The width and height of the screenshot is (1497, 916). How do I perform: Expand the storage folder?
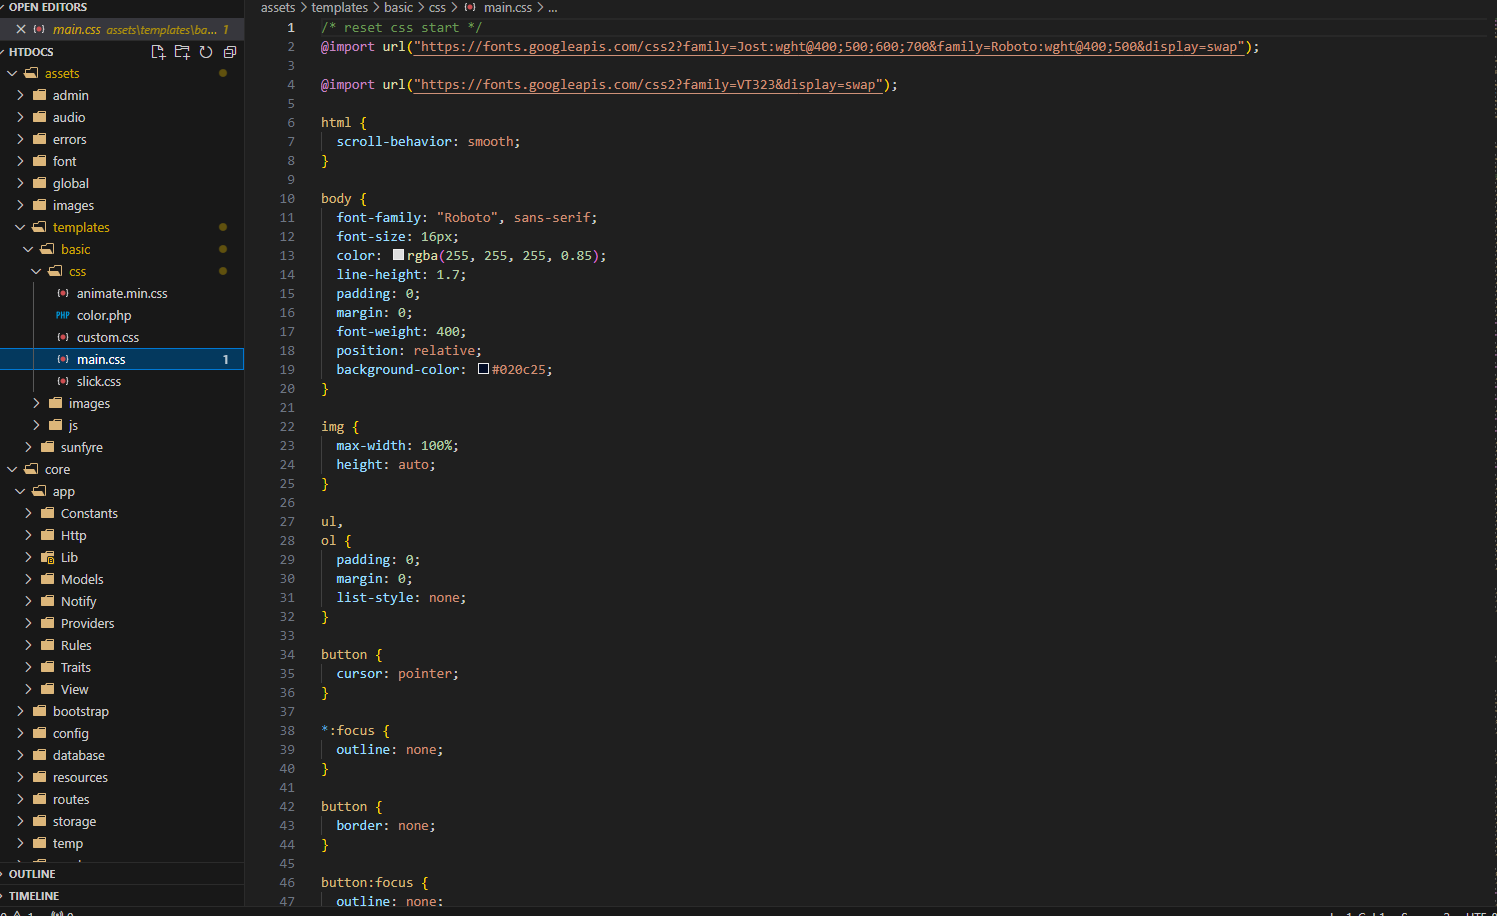122,821
